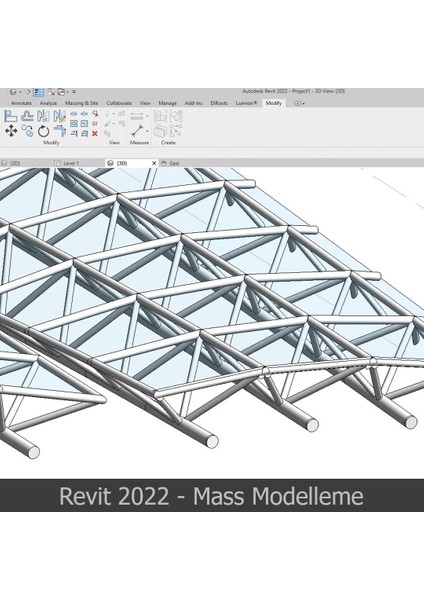Select the Scale tool
Screen dimensions: 424x600
pos(84,124)
